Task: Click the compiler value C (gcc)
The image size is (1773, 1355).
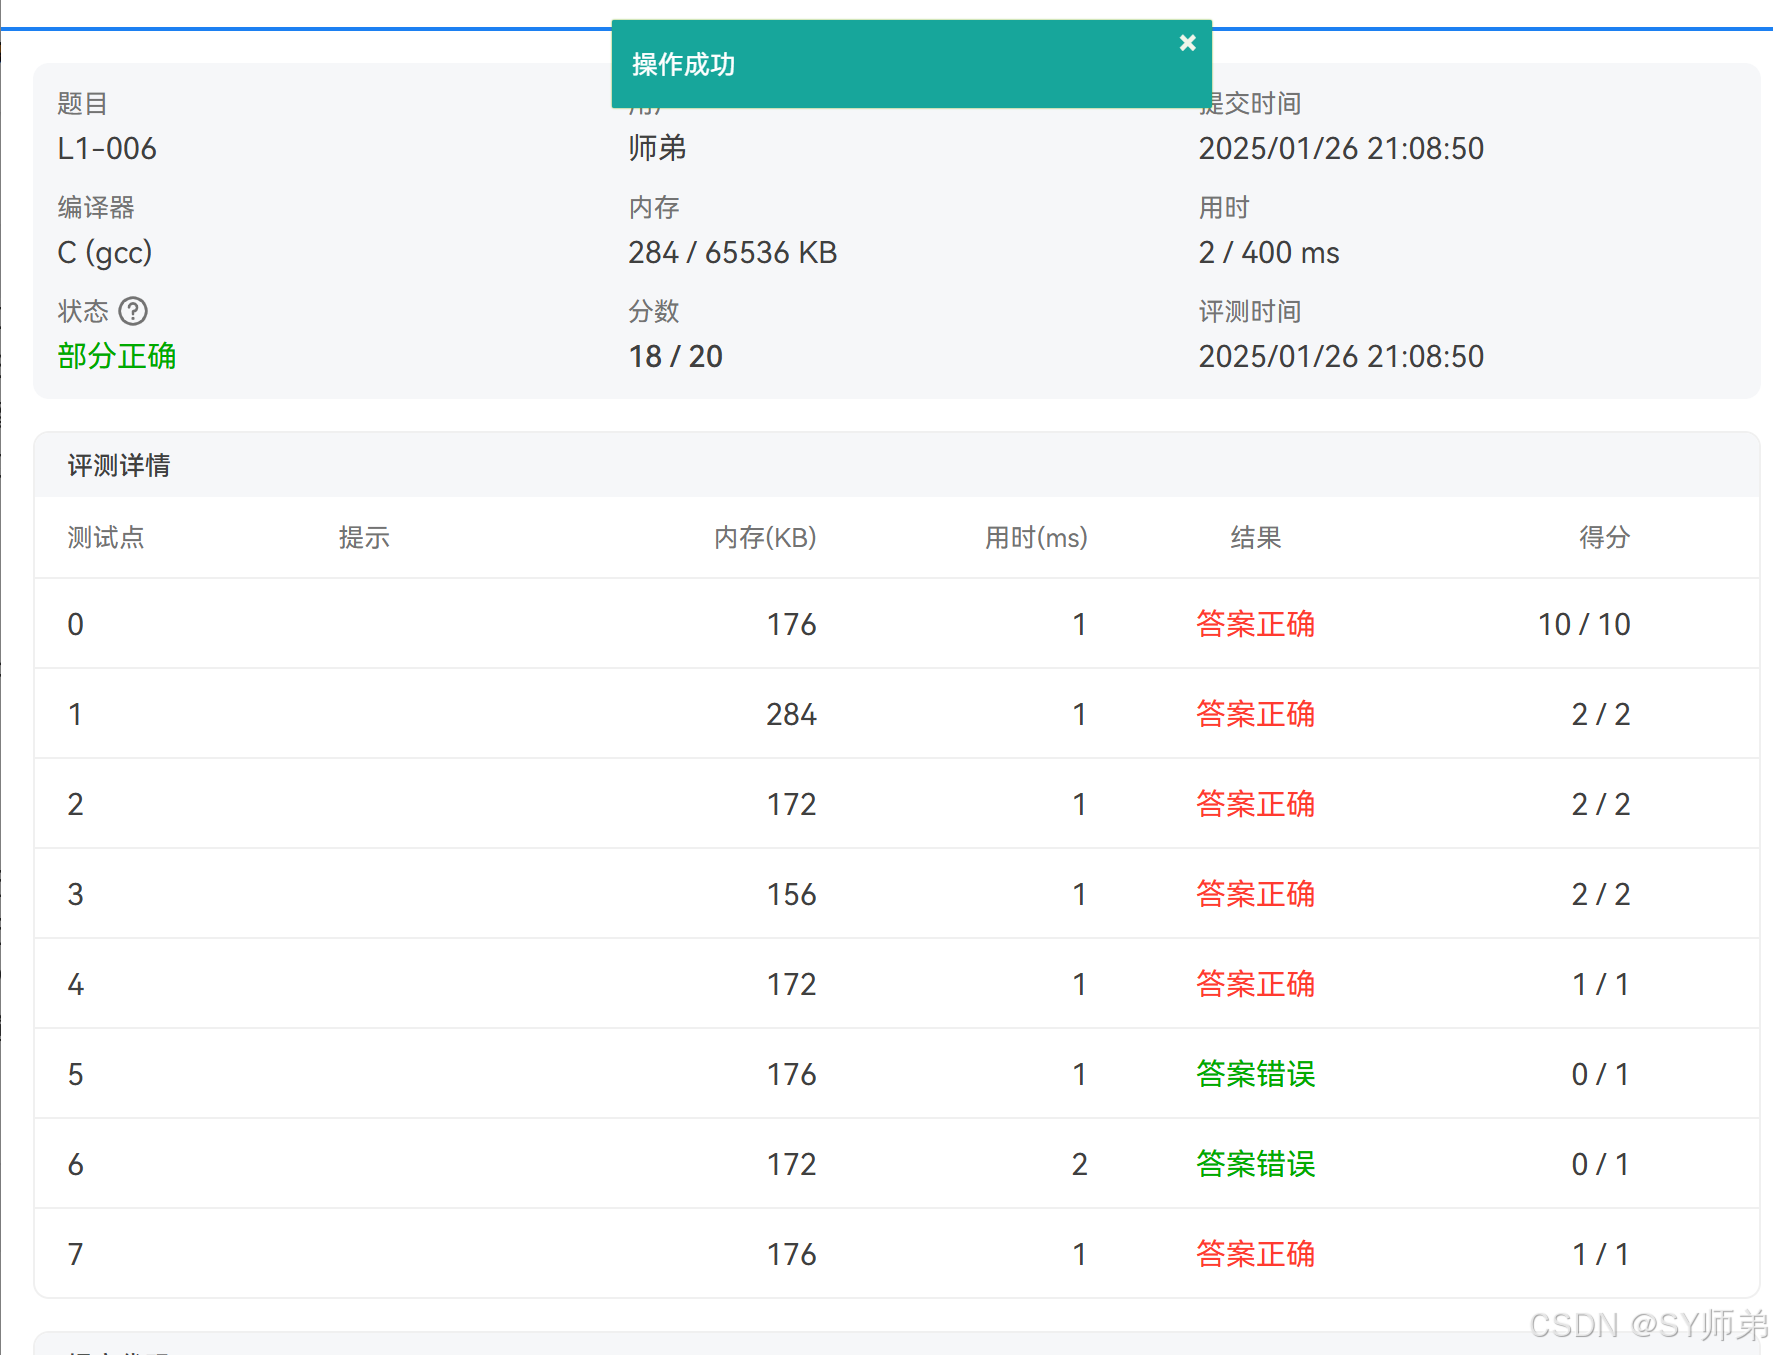Action: (105, 253)
